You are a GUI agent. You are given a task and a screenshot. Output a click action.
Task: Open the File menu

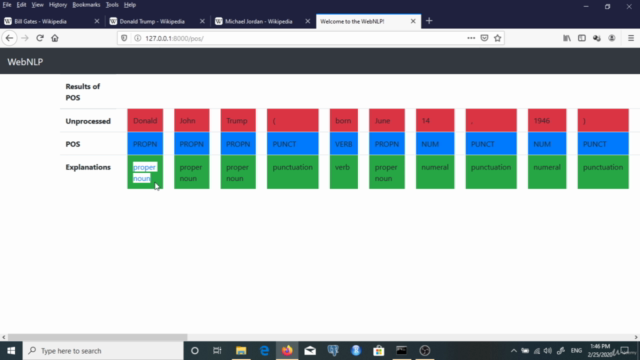click(x=7, y=5)
